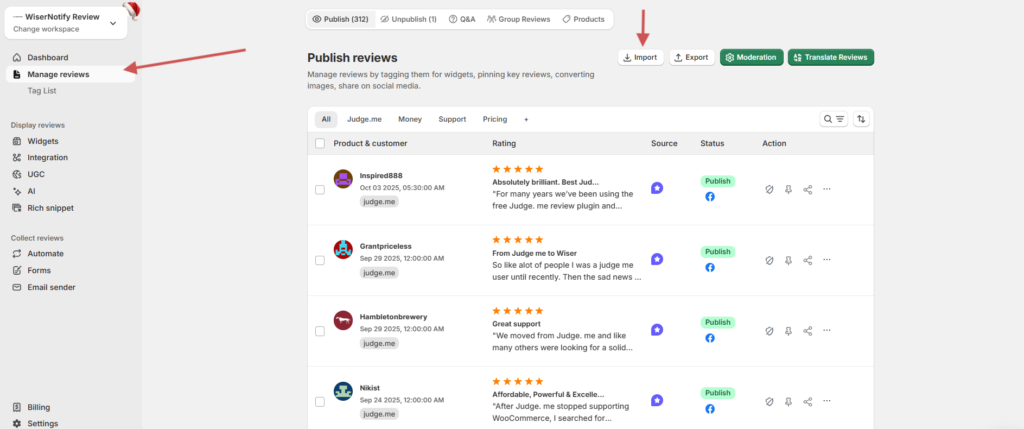Click unpublish icon for Hambletonbrewery review
This screenshot has width=1024, height=429.
tap(769, 330)
